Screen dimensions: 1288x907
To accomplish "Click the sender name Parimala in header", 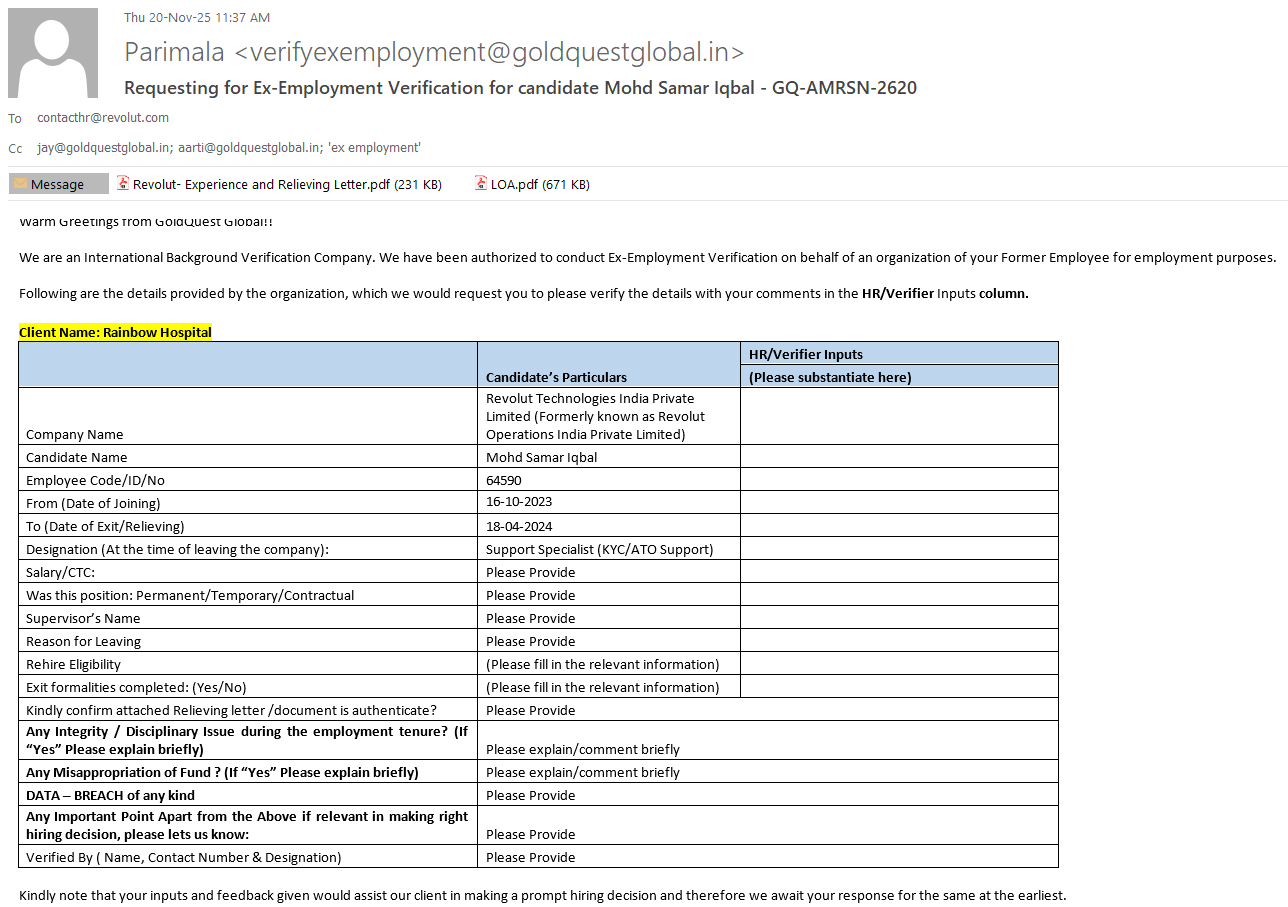I will pyautogui.click(x=175, y=52).
